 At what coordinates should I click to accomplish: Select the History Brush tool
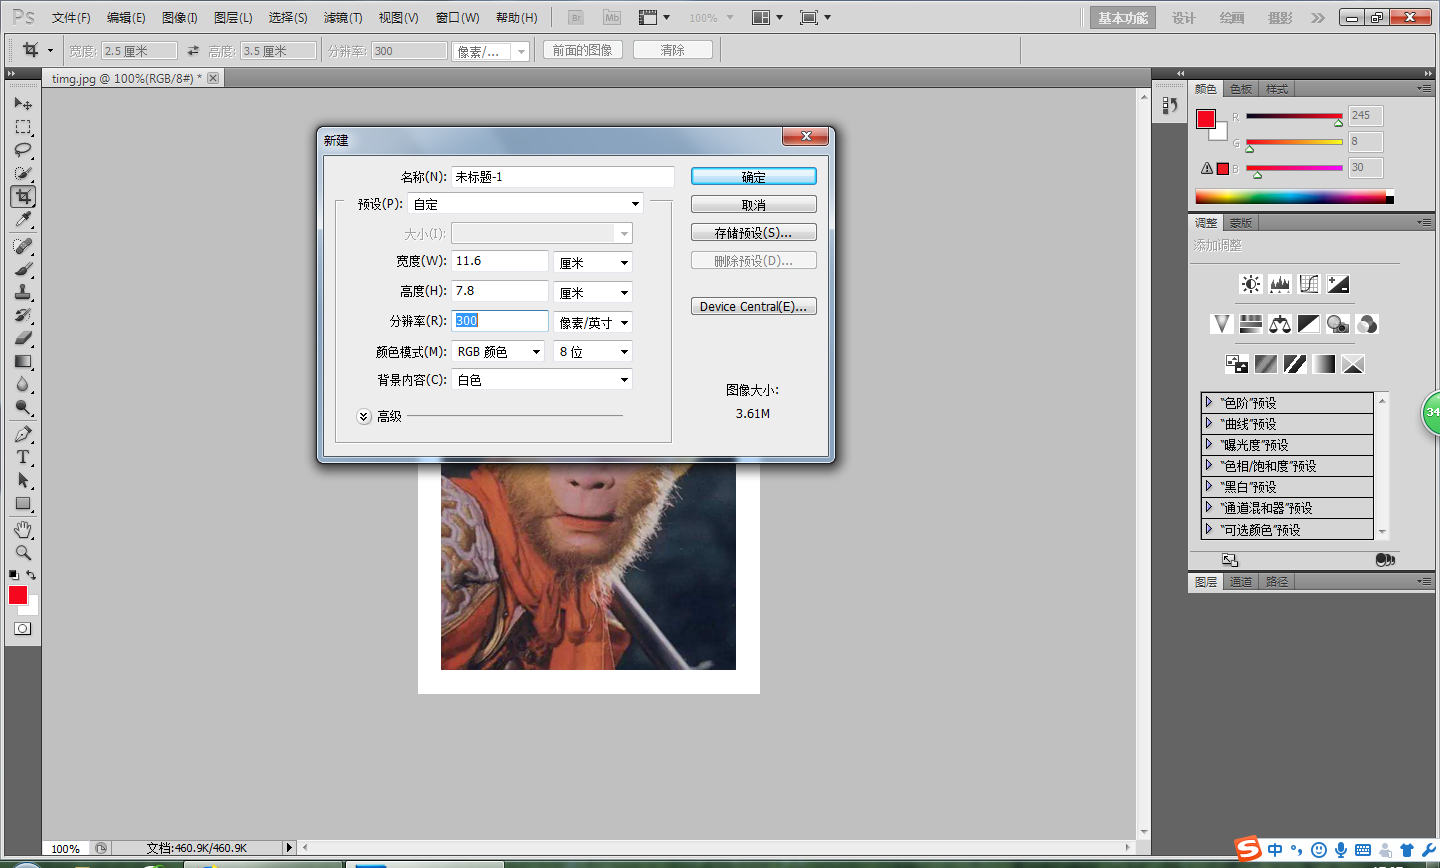(x=23, y=315)
